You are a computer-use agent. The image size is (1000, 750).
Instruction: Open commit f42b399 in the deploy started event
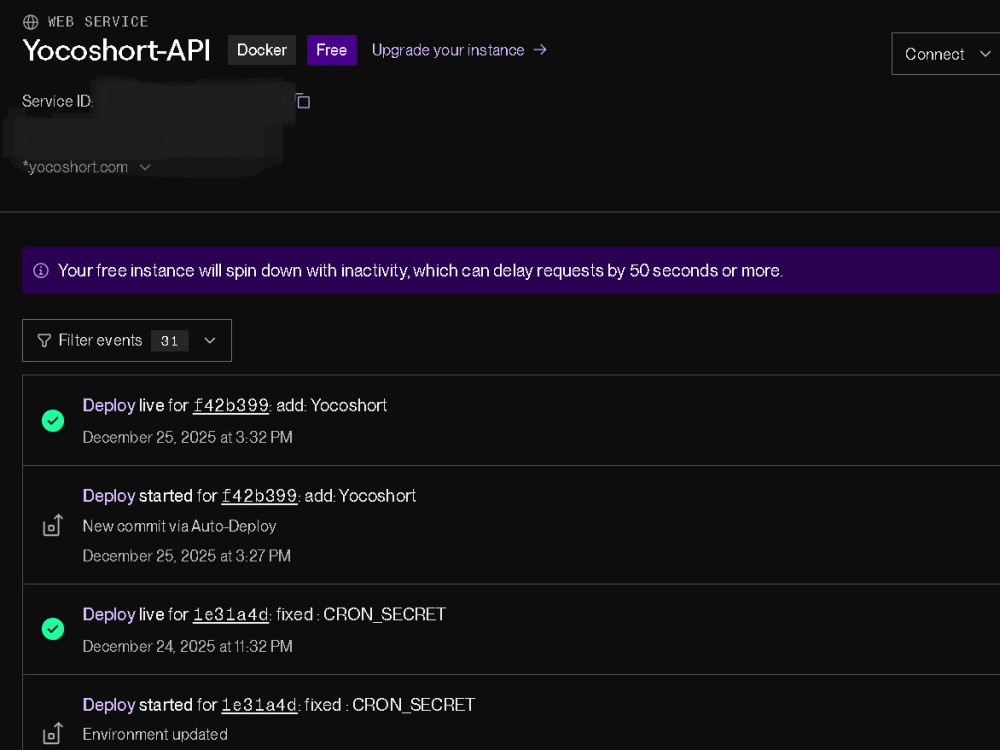tap(259, 496)
